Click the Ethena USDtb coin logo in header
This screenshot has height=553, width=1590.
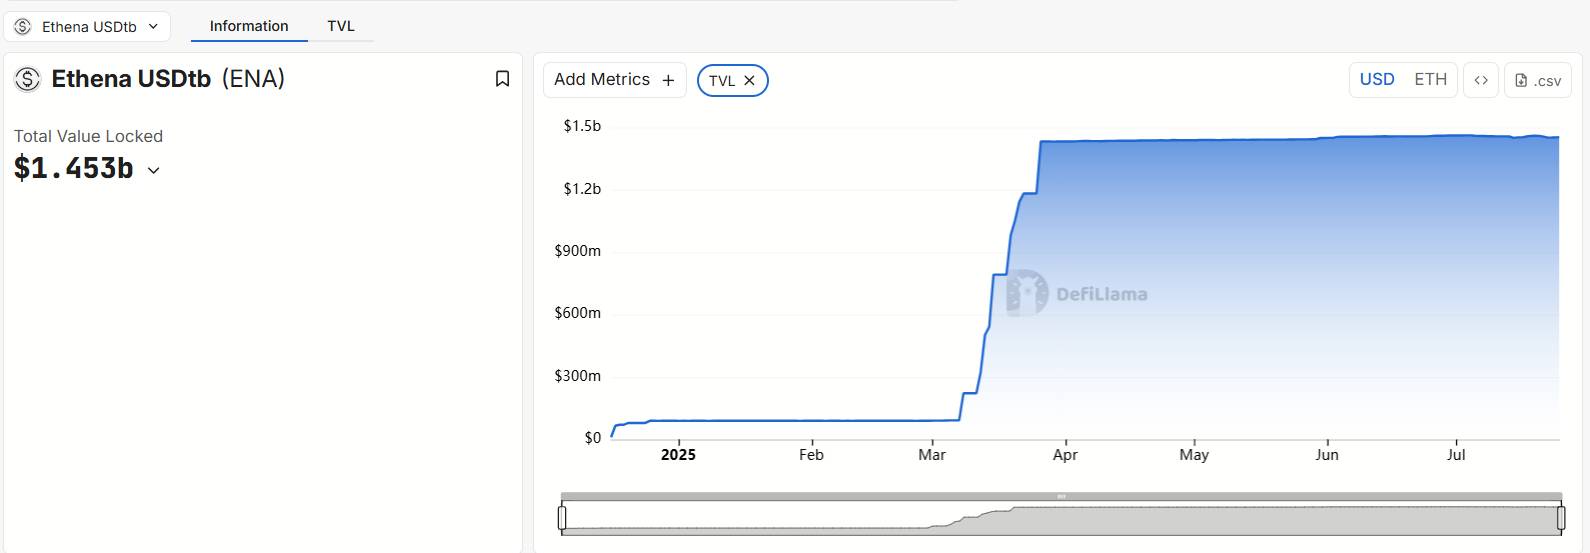click(x=27, y=79)
